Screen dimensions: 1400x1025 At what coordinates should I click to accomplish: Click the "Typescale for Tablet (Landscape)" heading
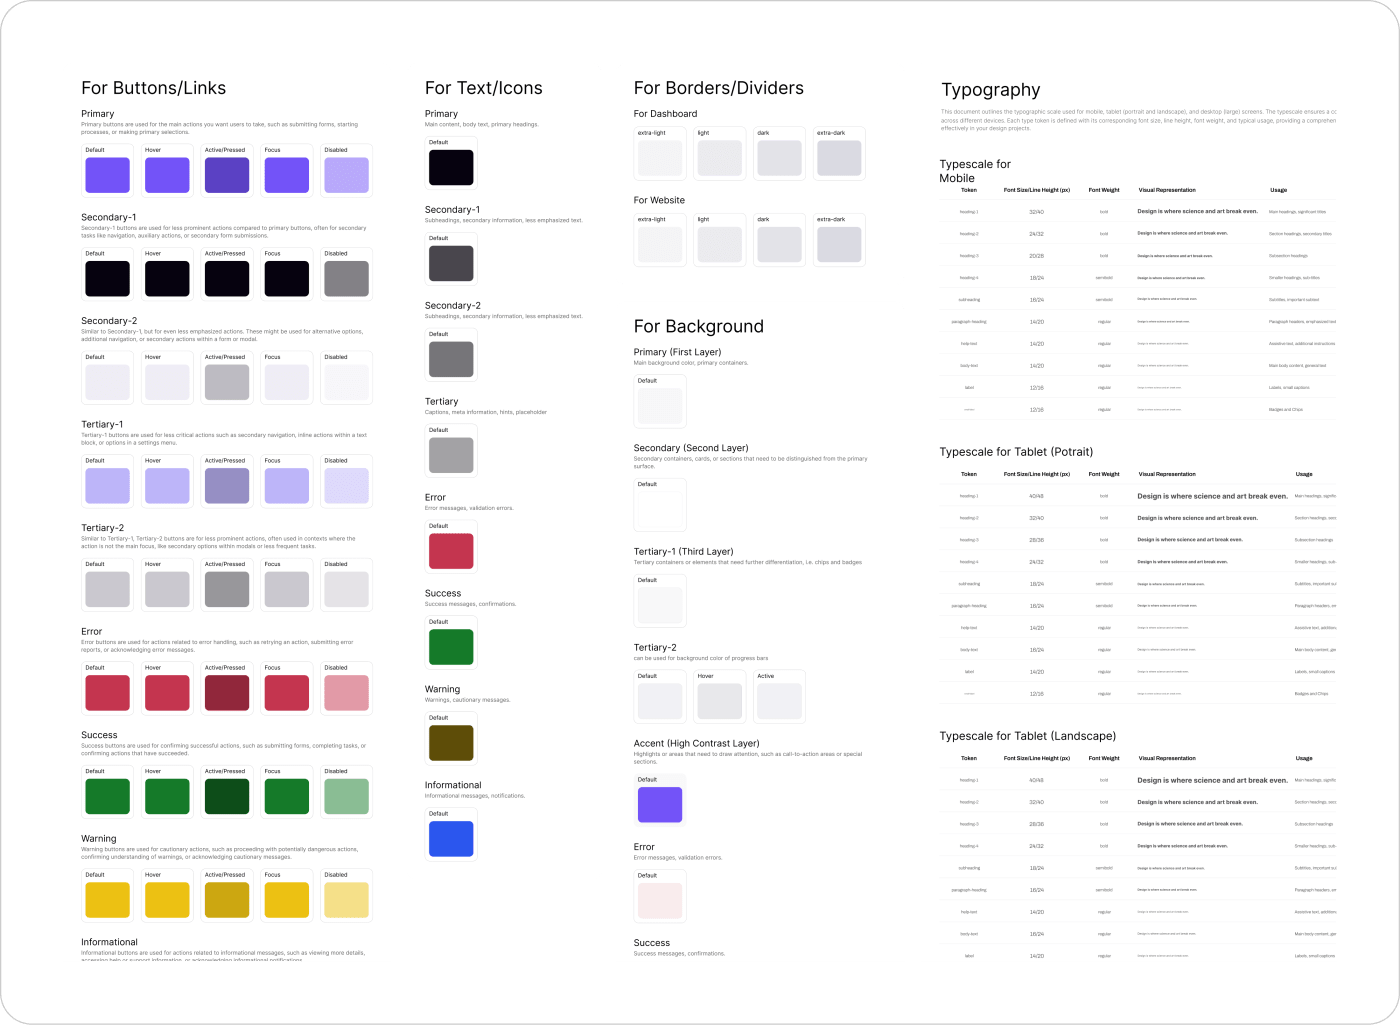tap(1028, 736)
